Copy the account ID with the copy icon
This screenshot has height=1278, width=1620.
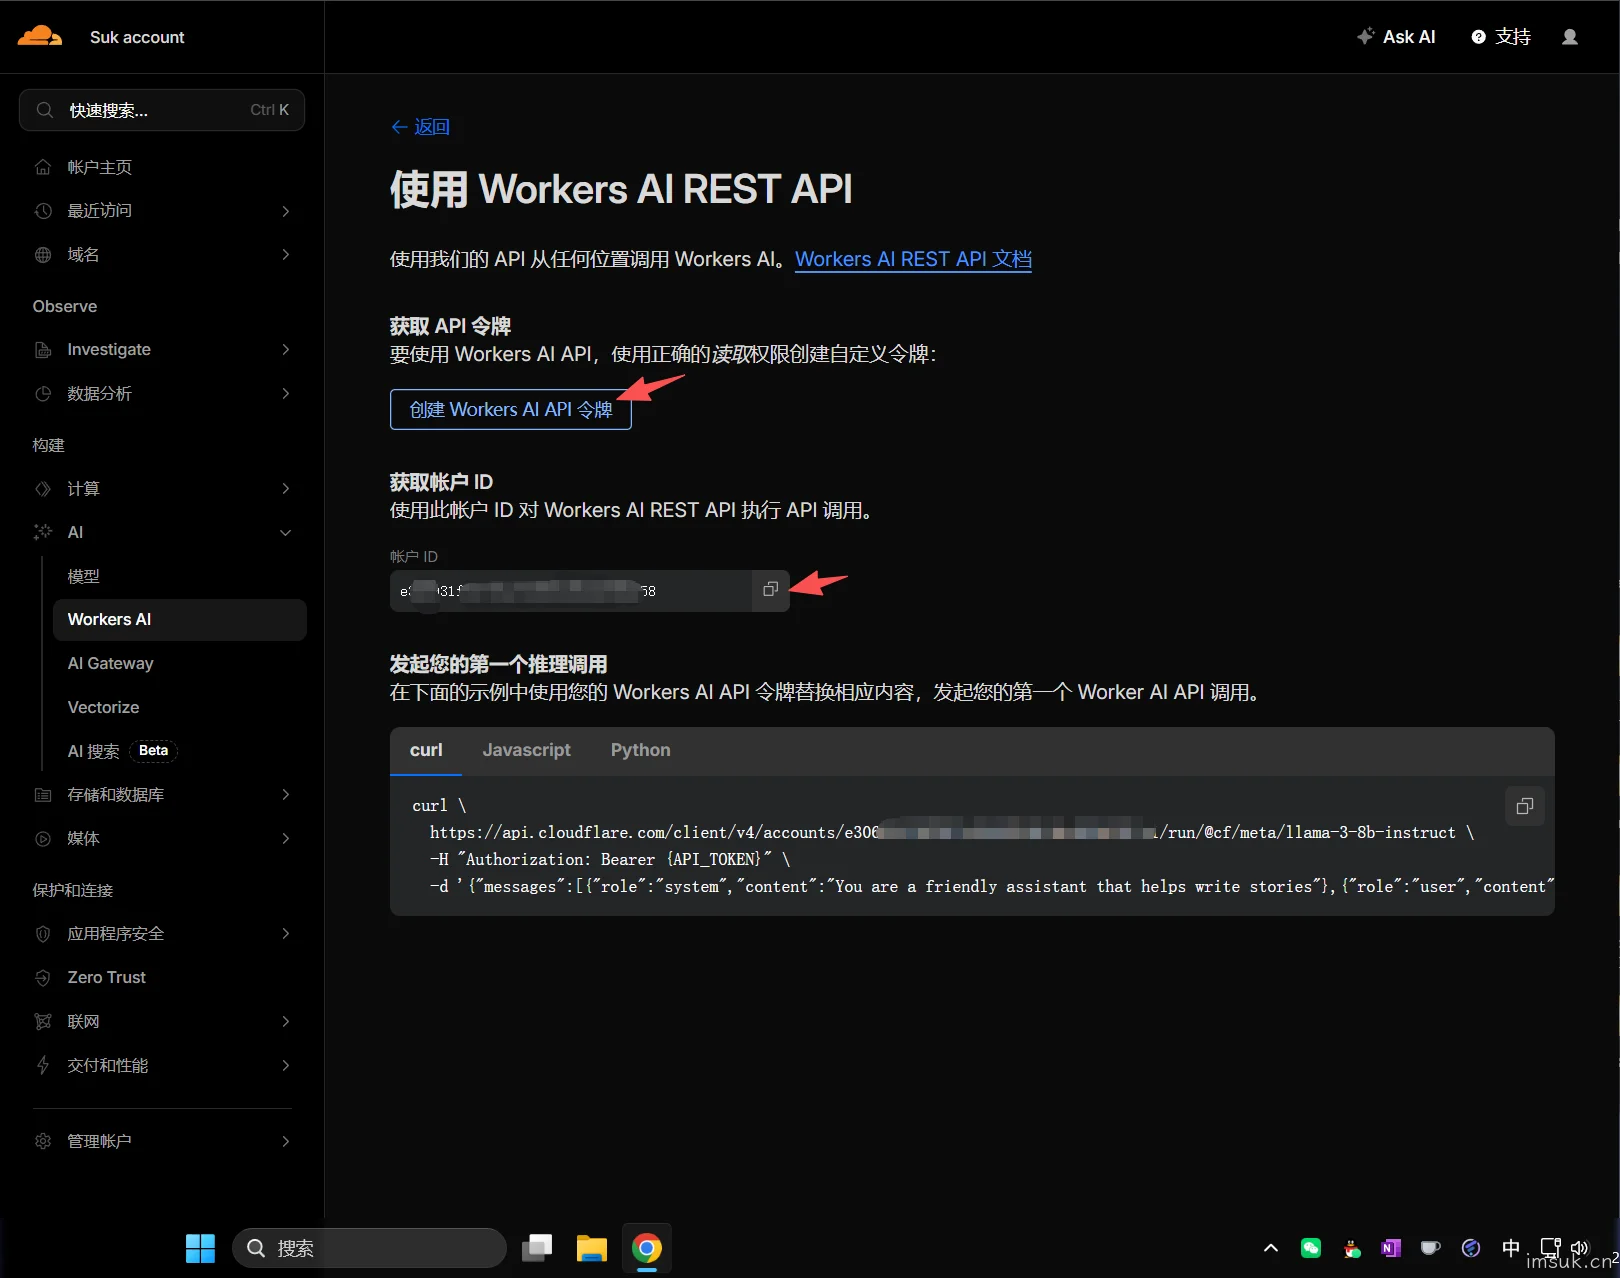tap(770, 590)
